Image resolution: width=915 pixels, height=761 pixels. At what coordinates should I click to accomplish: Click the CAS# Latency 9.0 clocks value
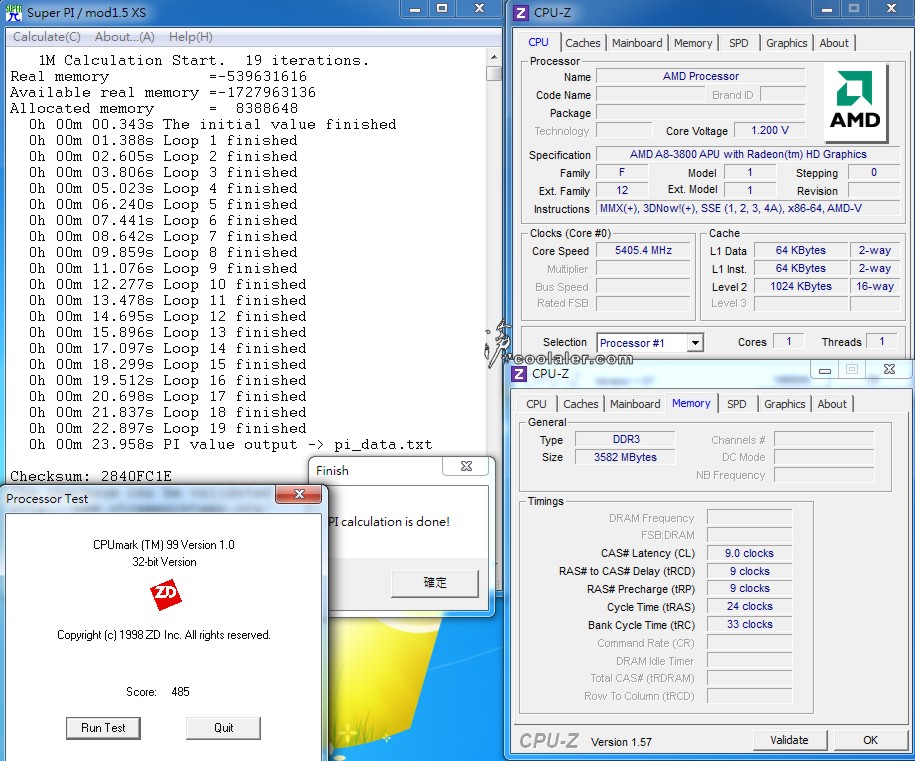749,553
